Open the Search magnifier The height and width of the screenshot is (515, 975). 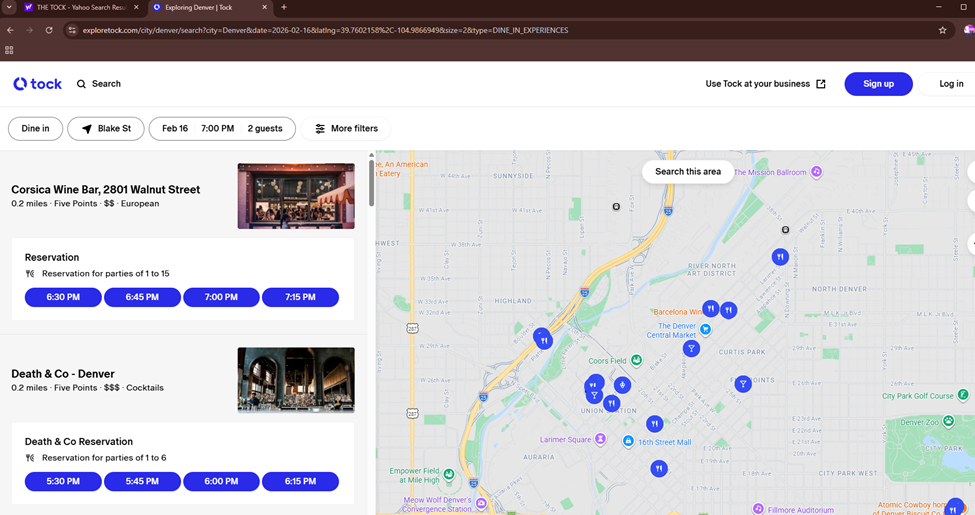pyautogui.click(x=81, y=84)
